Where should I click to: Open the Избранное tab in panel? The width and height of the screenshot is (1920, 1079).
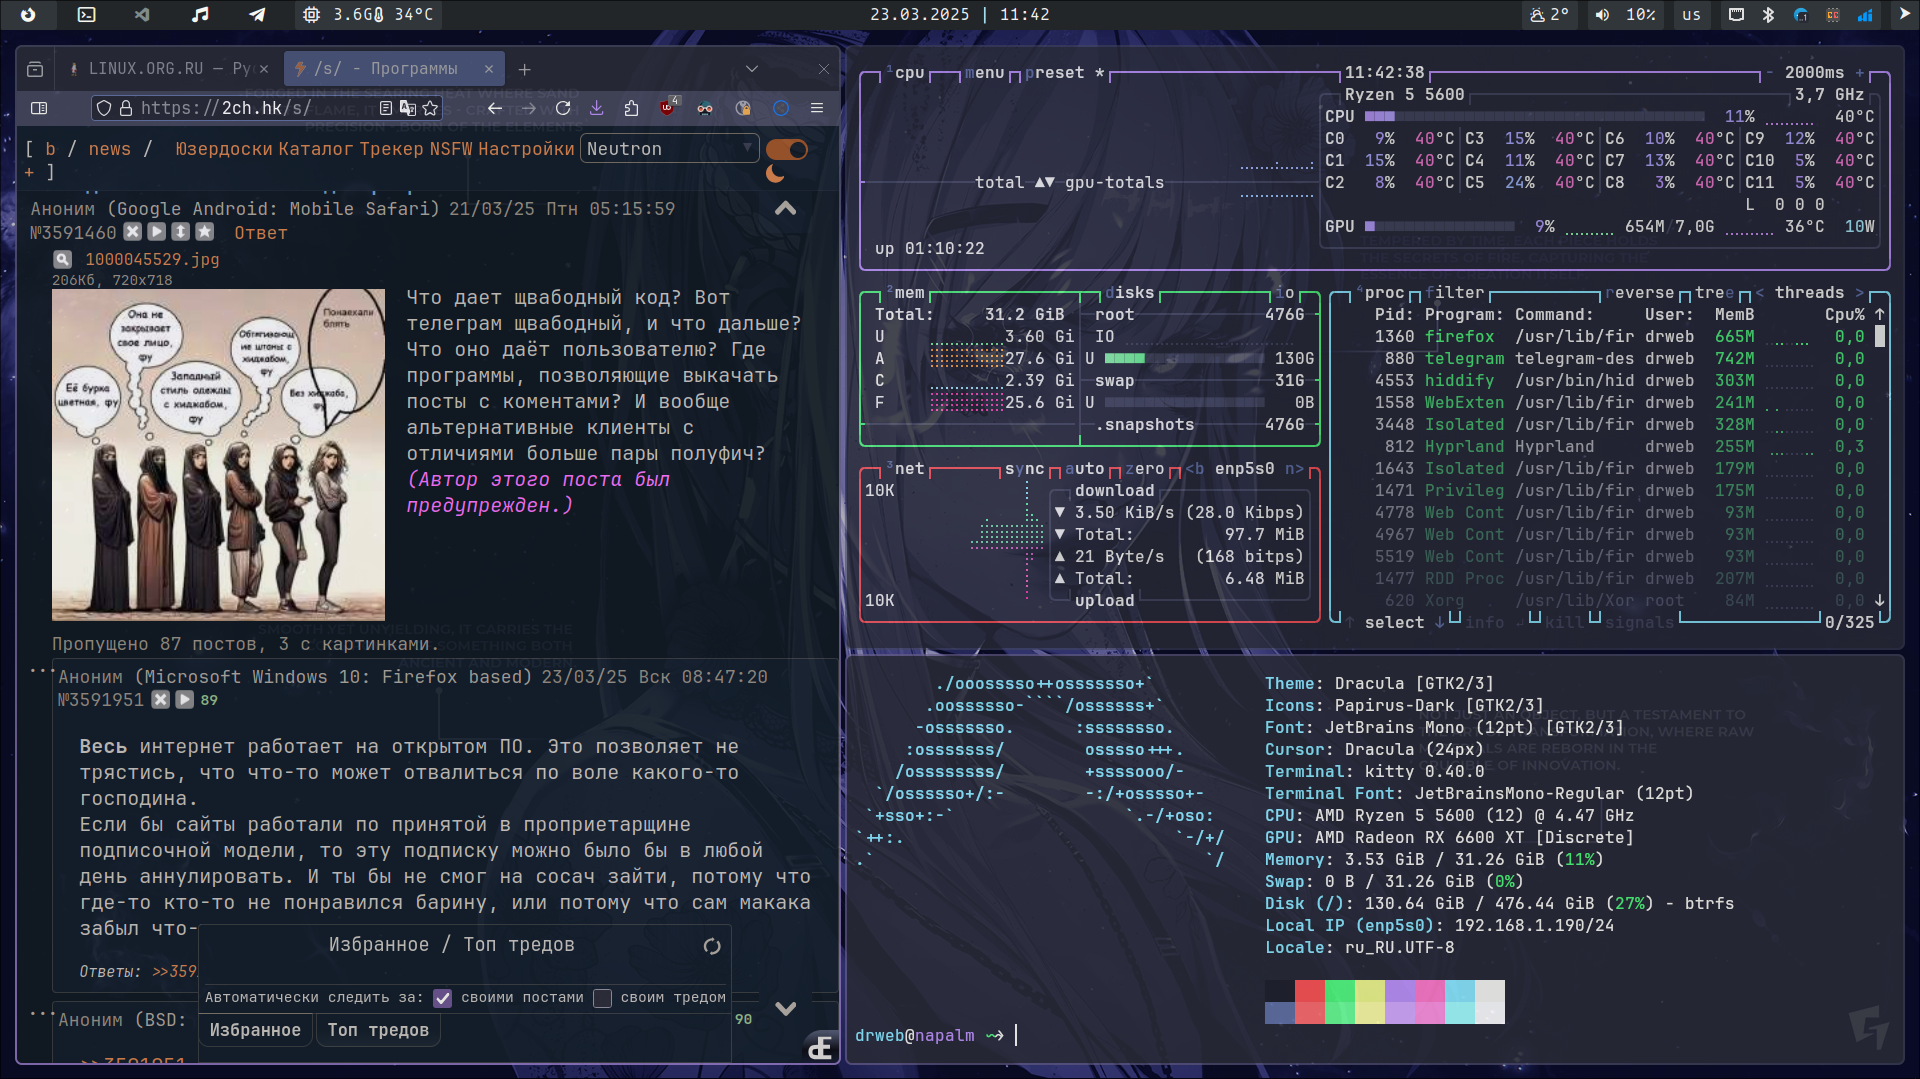point(255,1030)
